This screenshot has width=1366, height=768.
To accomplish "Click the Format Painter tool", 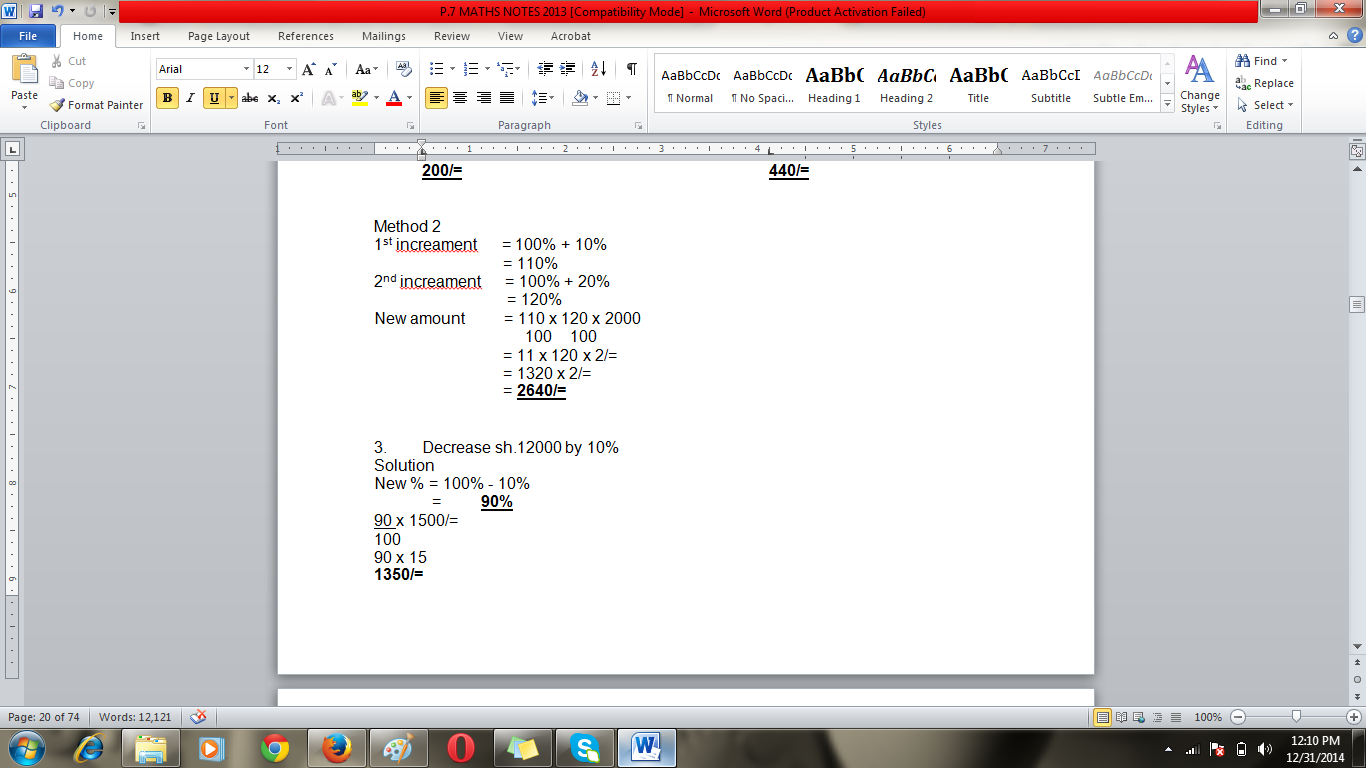I will point(97,105).
